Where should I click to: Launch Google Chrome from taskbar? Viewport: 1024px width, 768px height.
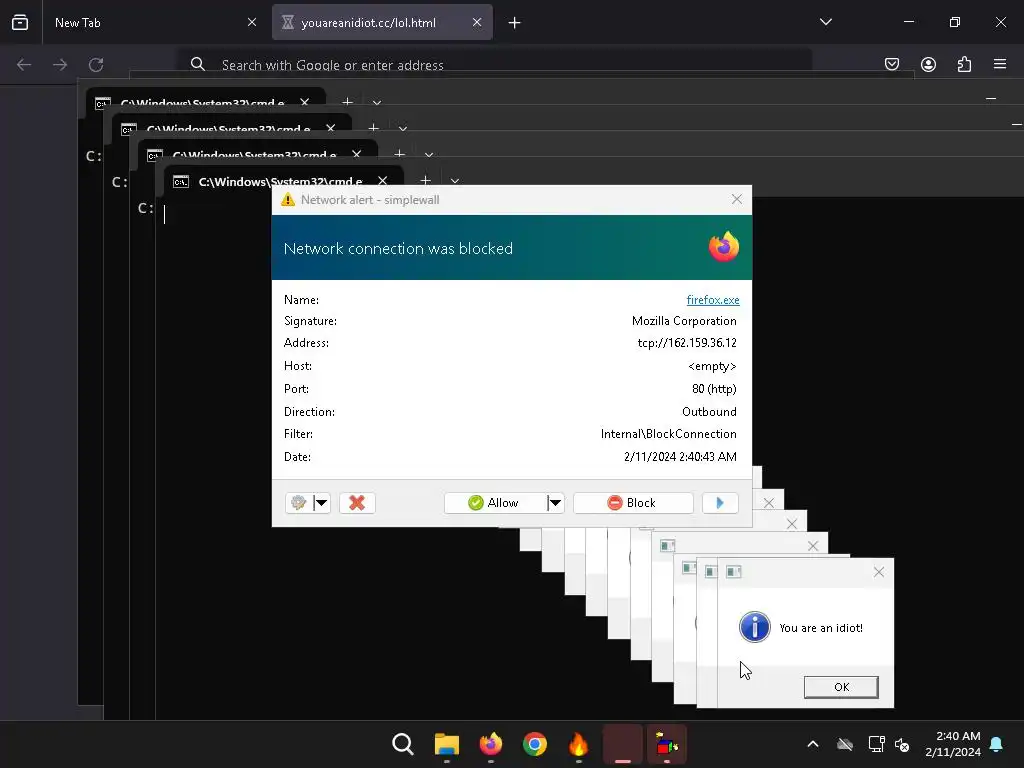click(535, 744)
